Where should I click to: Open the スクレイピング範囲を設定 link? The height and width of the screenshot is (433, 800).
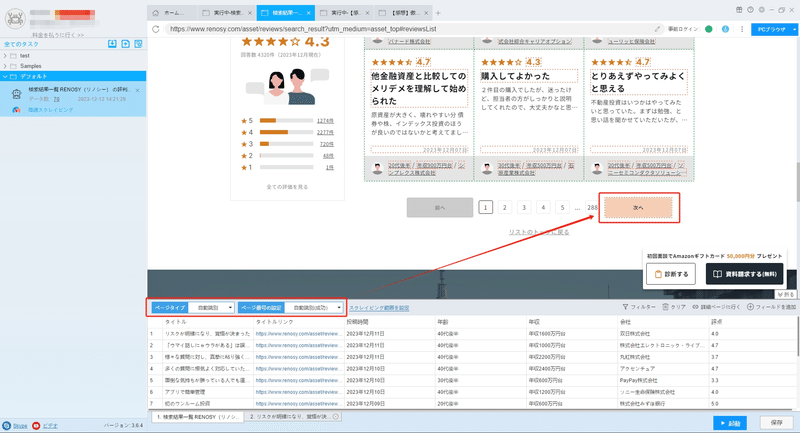(379, 308)
